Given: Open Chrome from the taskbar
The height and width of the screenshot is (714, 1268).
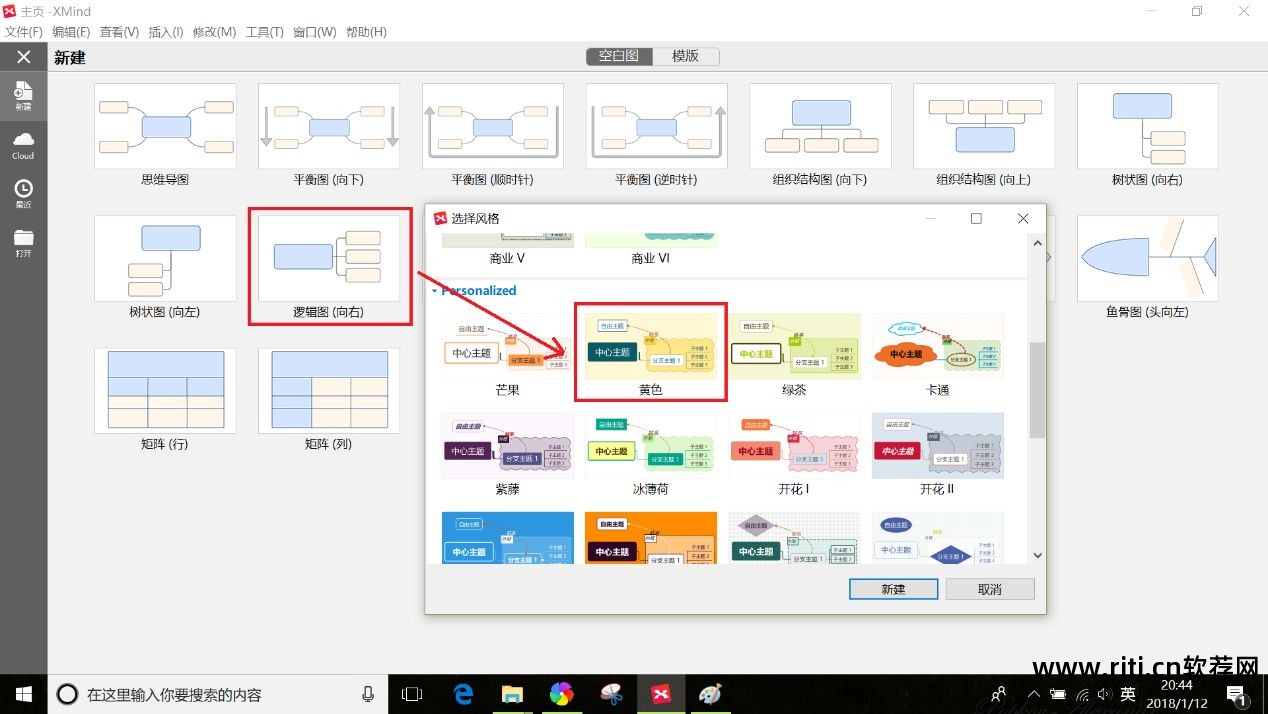Looking at the screenshot, I should pyautogui.click(x=561, y=693).
